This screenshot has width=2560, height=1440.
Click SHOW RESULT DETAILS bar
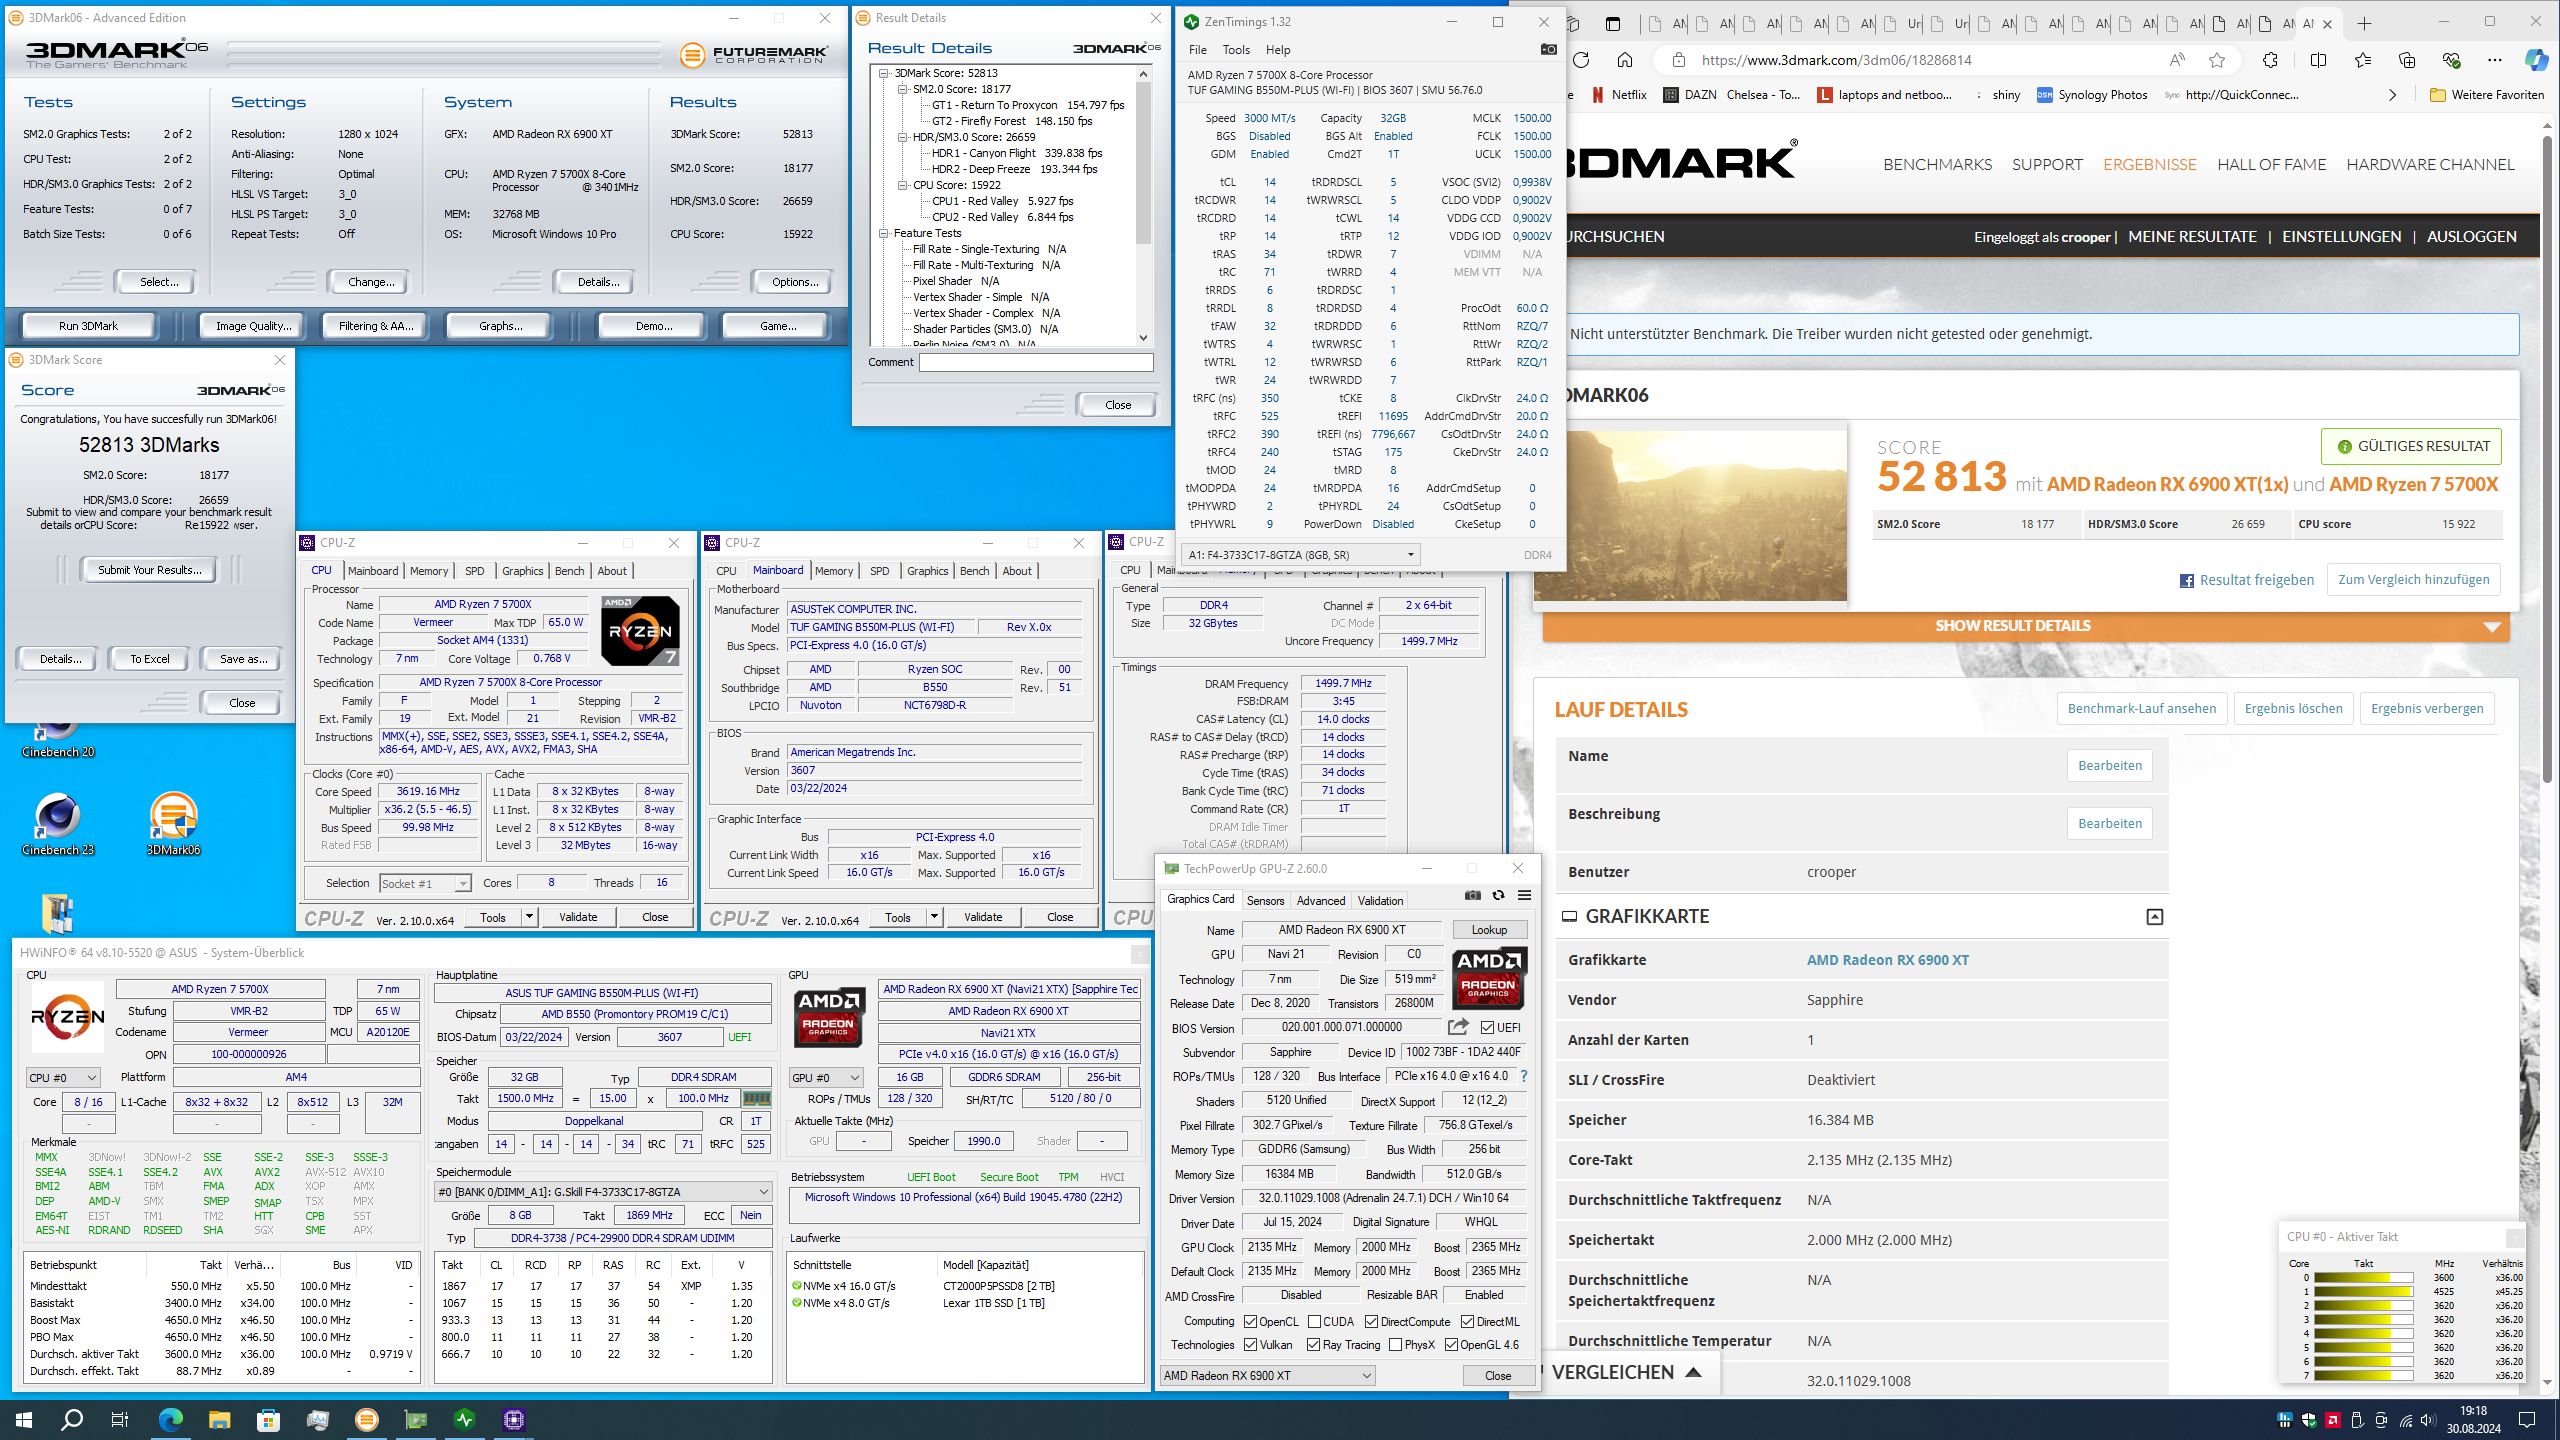click(2026, 626)
